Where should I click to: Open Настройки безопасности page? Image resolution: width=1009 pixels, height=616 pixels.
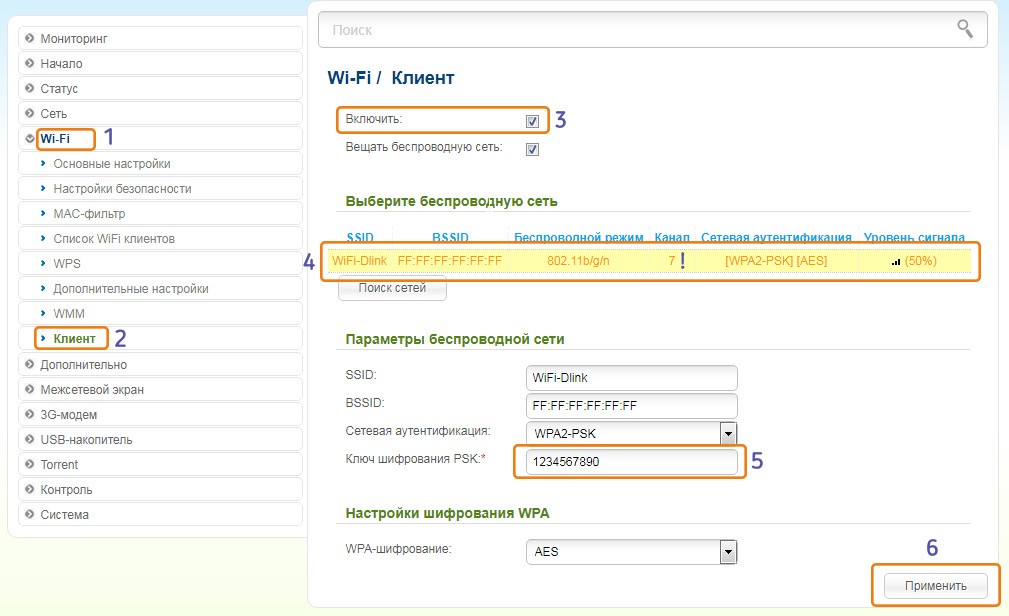(x=160, y=189)
